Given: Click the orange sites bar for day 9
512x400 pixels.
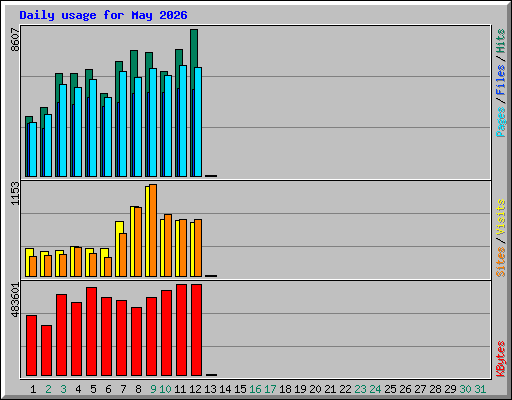Looking at the screenshot, I should [153, 230].
